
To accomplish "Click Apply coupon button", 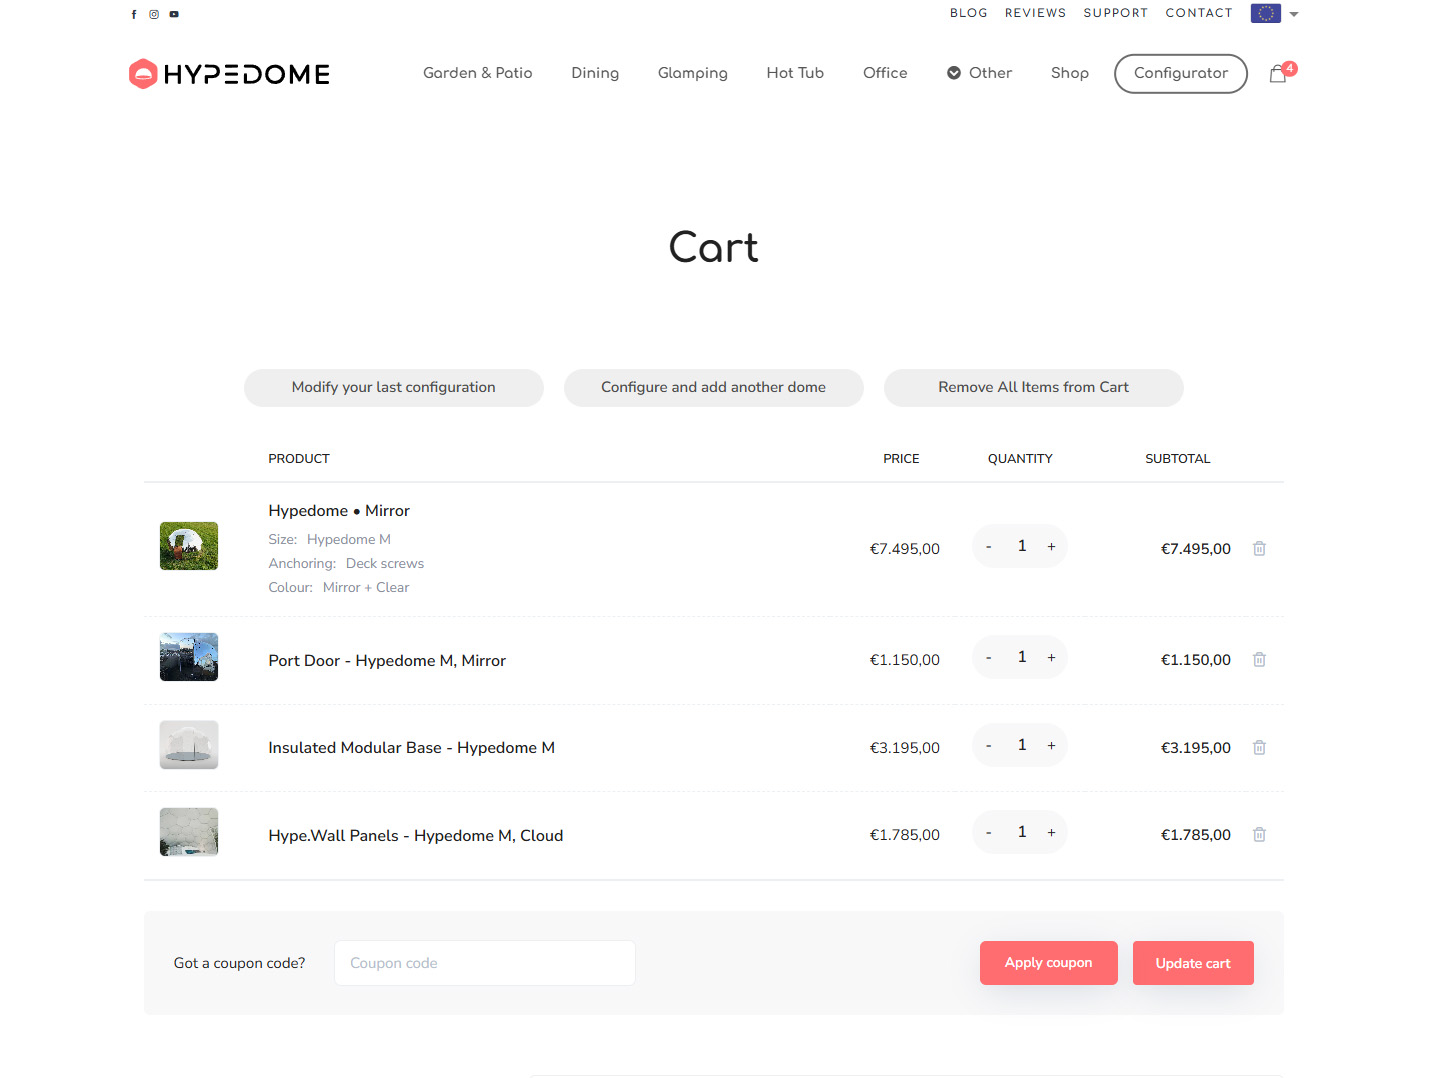I will click(x=1048, y=963).
